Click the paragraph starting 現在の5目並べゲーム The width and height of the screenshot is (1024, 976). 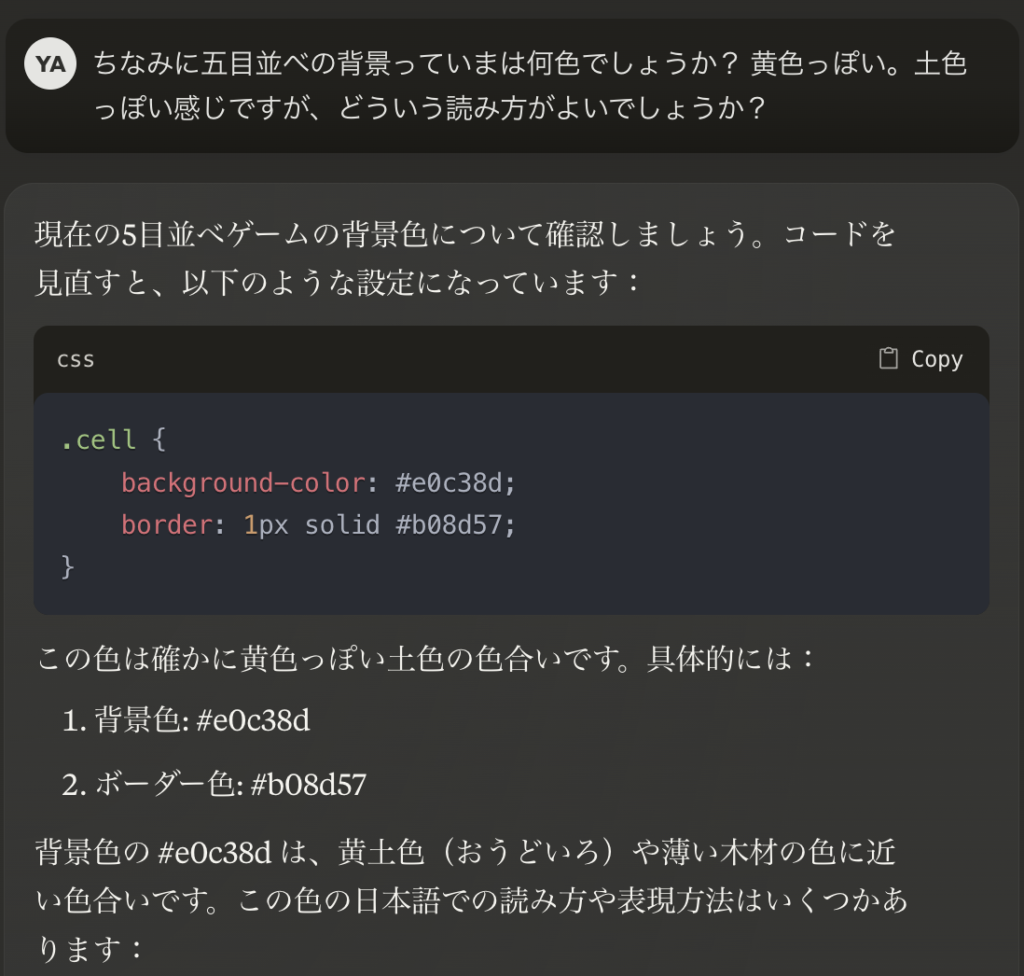465,258
